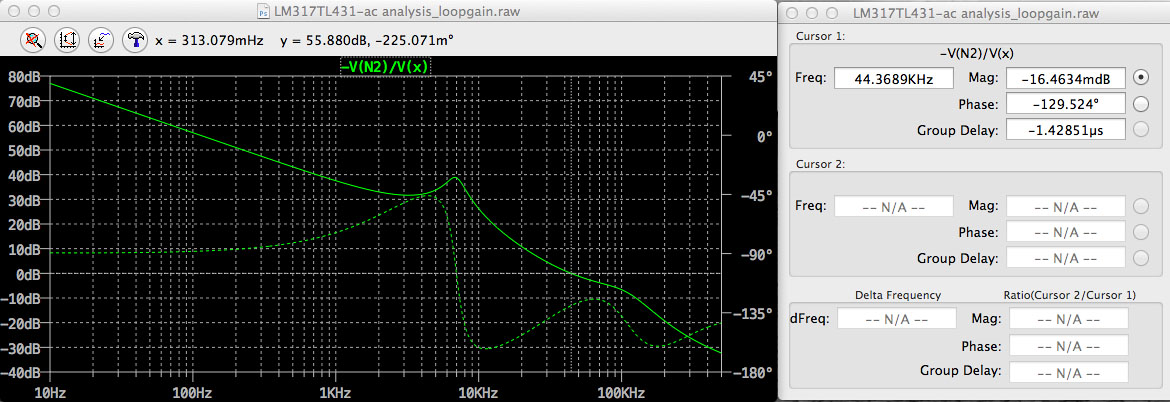
Task: Click the document proxy icon in plot window title
Action: 263,12
